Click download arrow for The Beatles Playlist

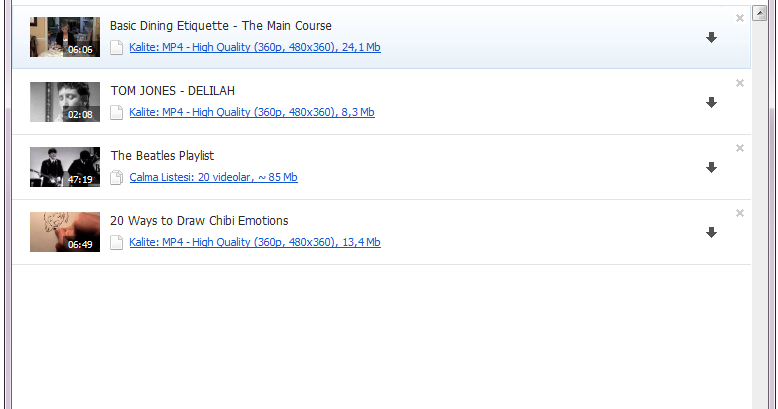pos(711,168)
